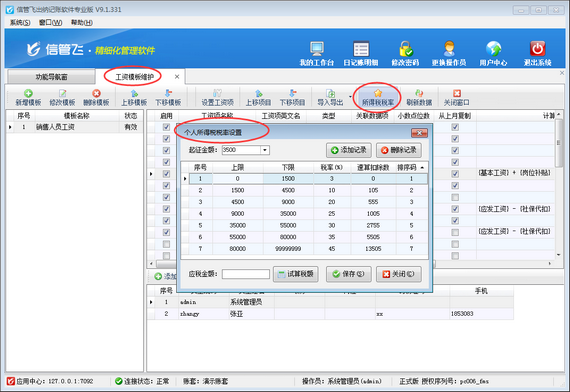The image size is (570, 392).
Task: Open the 导入导出 dropdown arrow
Action: [350, 97]
